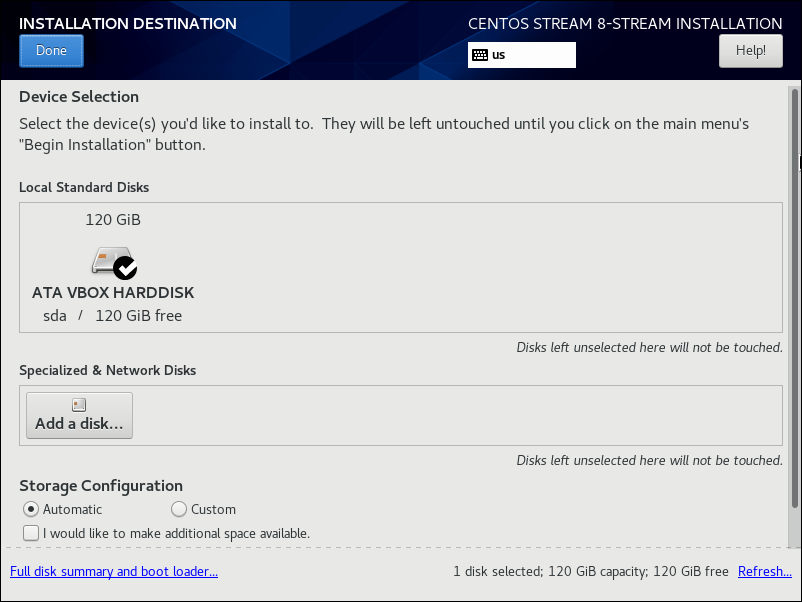Click the ATA VBOX HARDDISK name label

113,293
